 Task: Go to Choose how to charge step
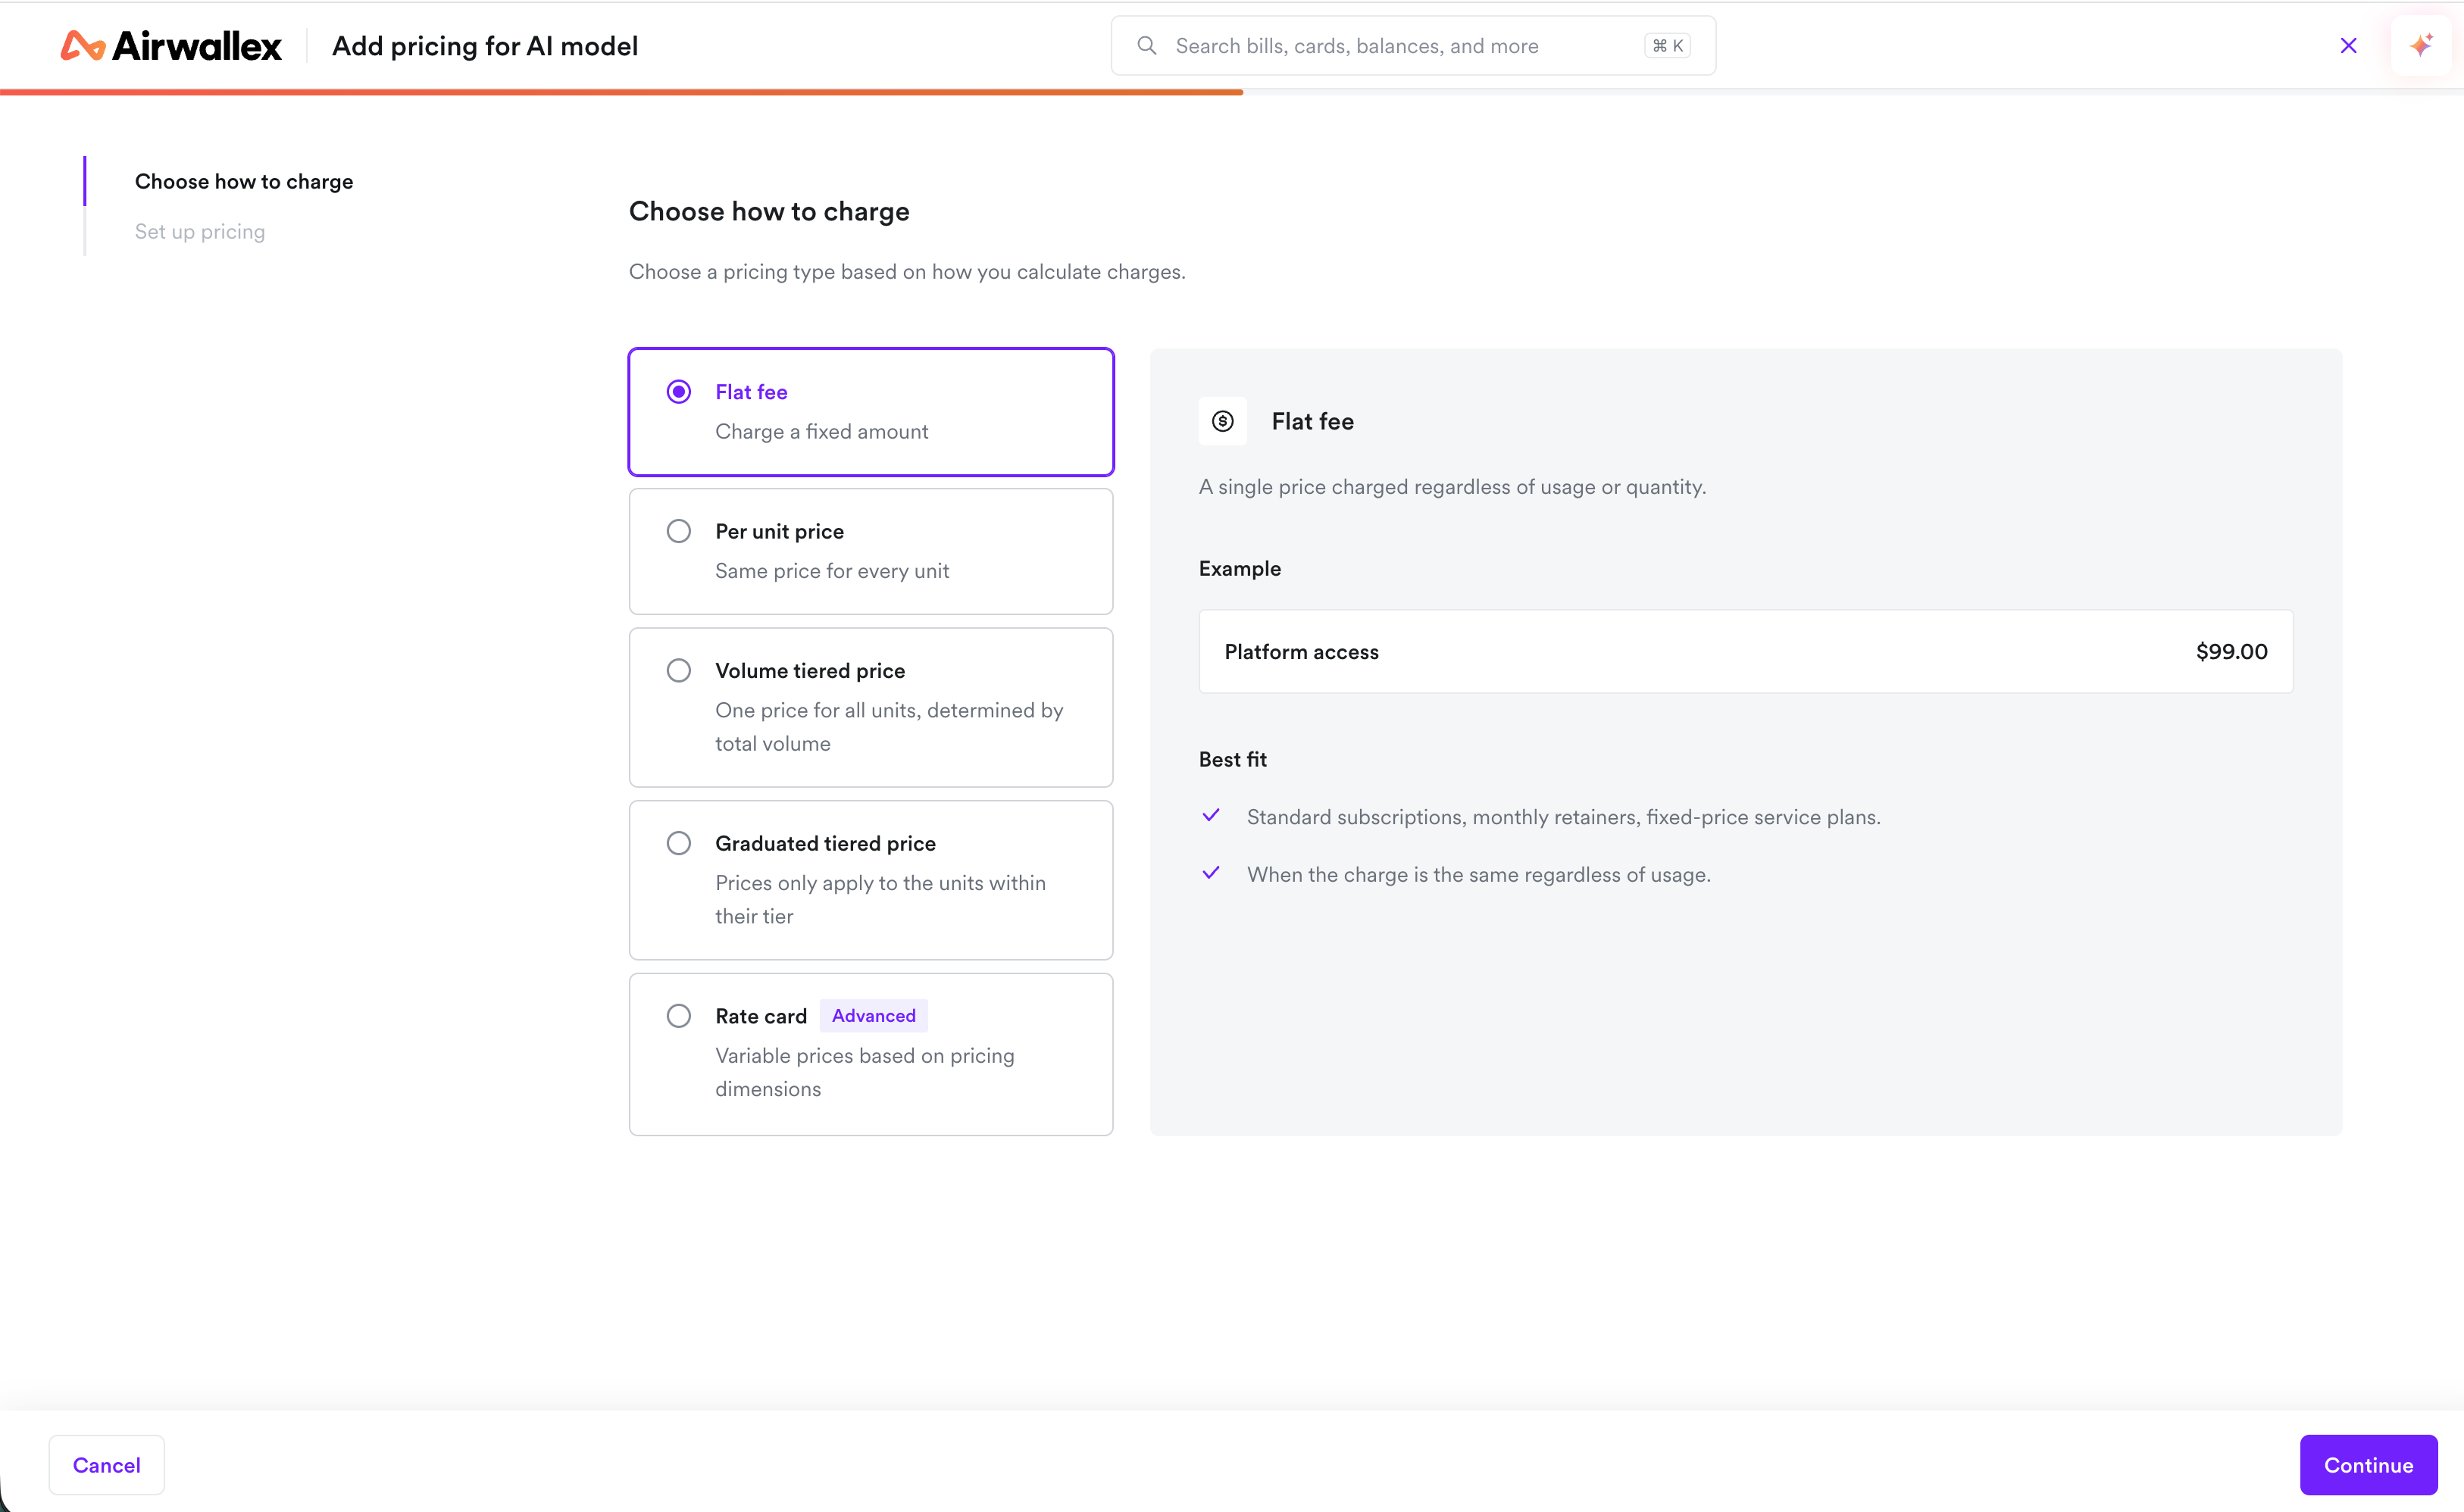(x=244, y=181)
